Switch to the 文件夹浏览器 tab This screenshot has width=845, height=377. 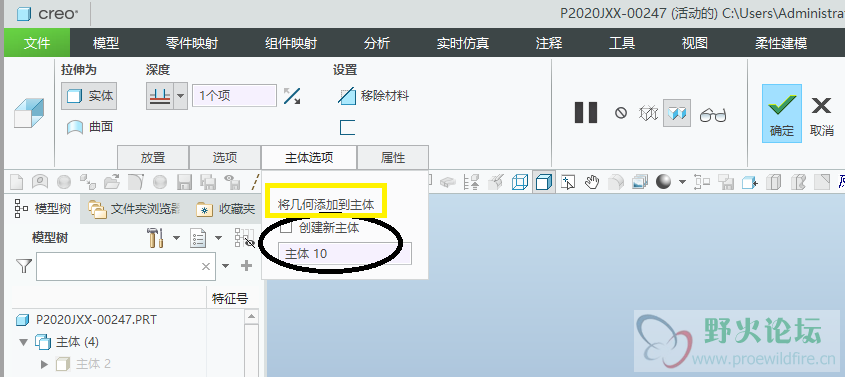point(134,209)
